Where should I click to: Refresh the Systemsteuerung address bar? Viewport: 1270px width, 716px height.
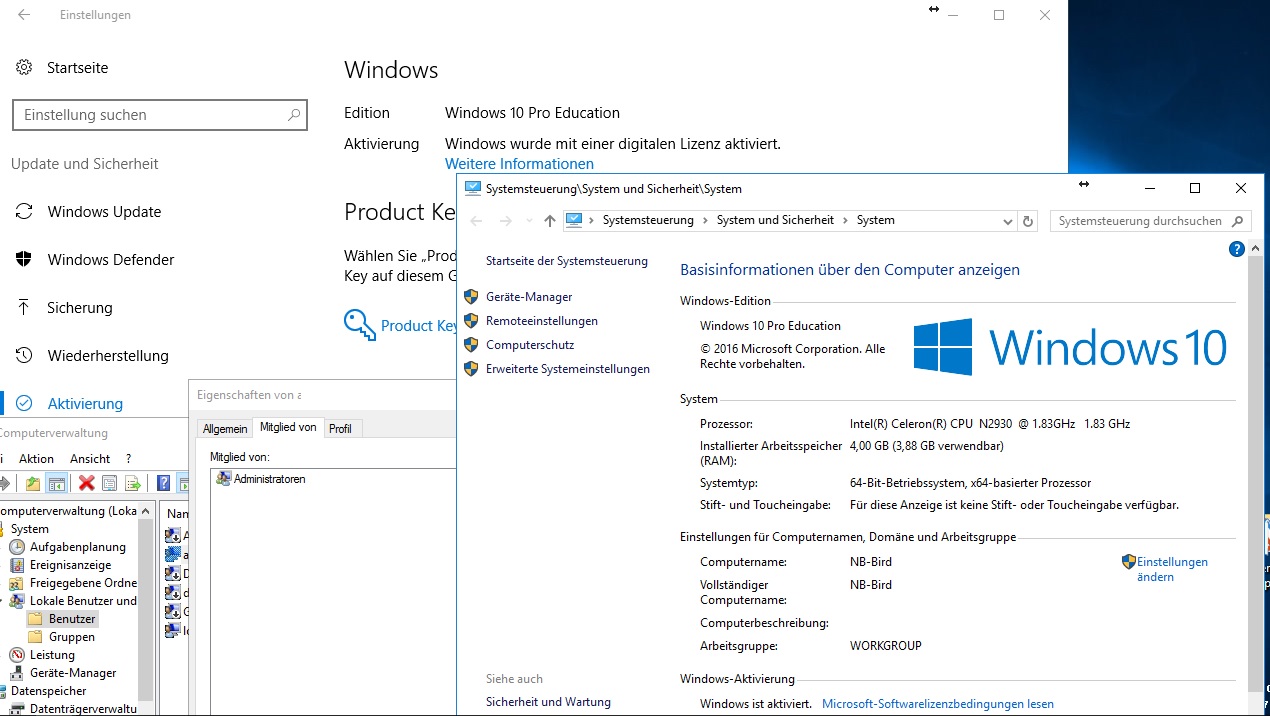pos(1028,221)
